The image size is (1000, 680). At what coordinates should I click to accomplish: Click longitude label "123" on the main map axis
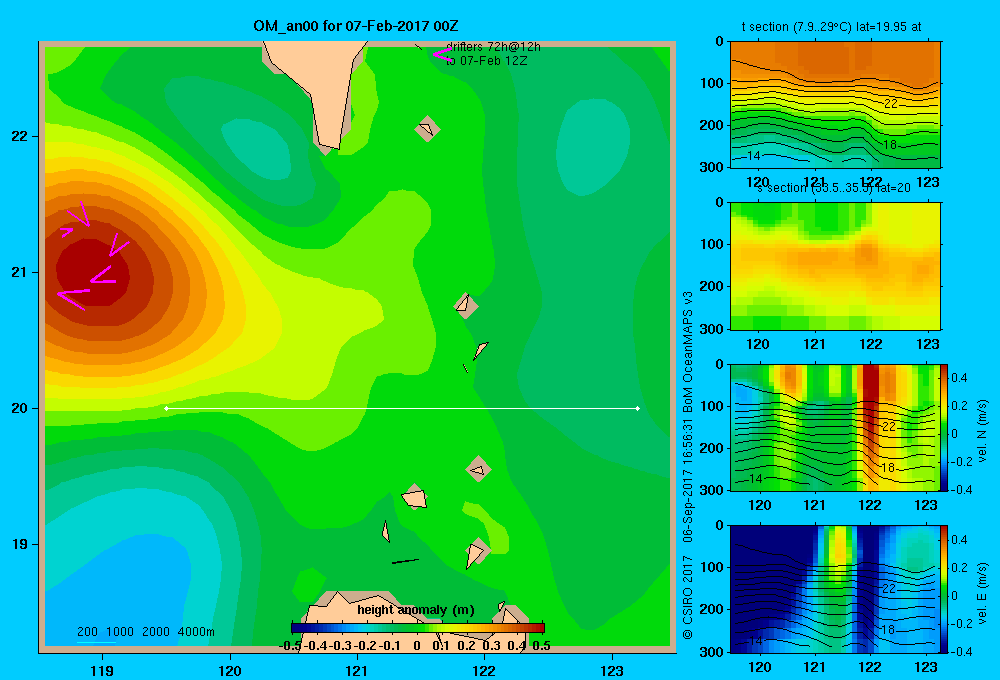(x=612, y=670)
